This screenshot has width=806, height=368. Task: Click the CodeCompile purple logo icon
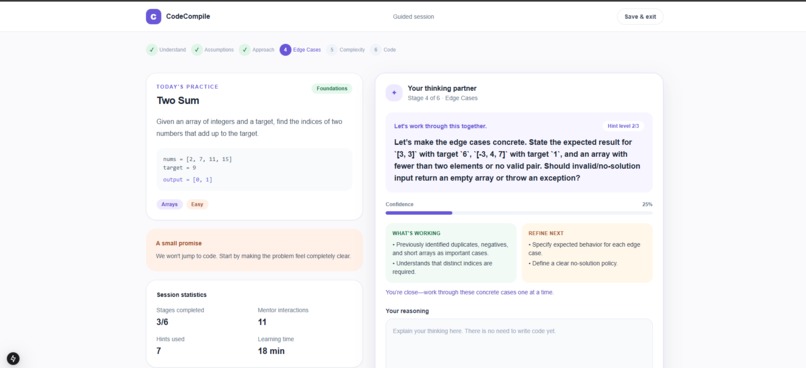pyautogui.click(x=153, y=16)
